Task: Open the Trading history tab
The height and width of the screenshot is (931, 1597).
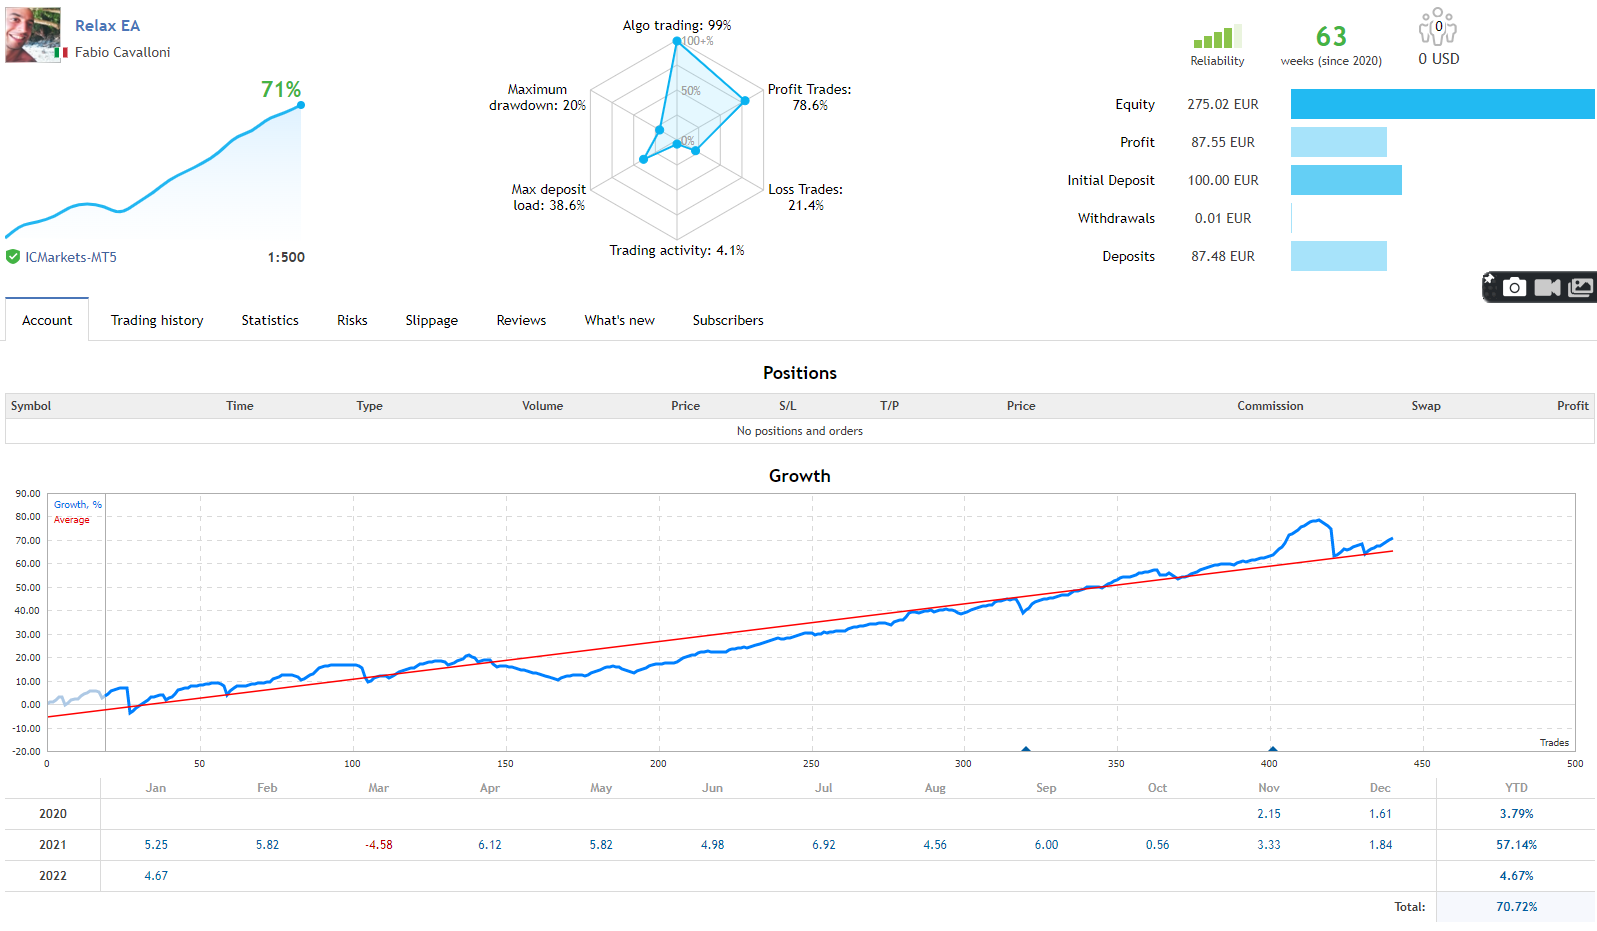Action: click(157, 320)
